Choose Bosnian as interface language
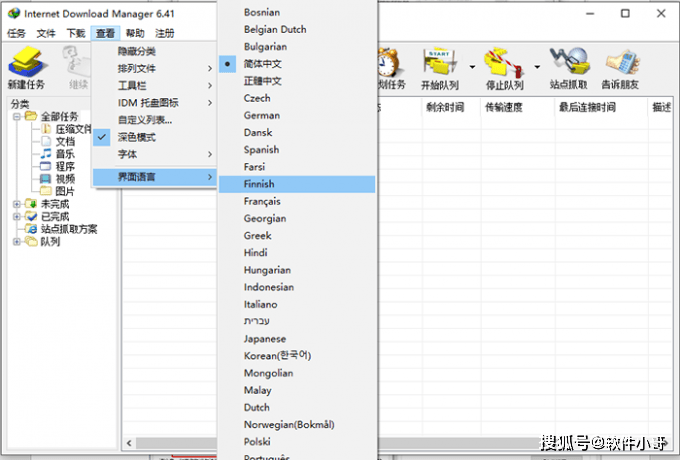Viewport: 680px width, 460px height. (x=297, y=12)
